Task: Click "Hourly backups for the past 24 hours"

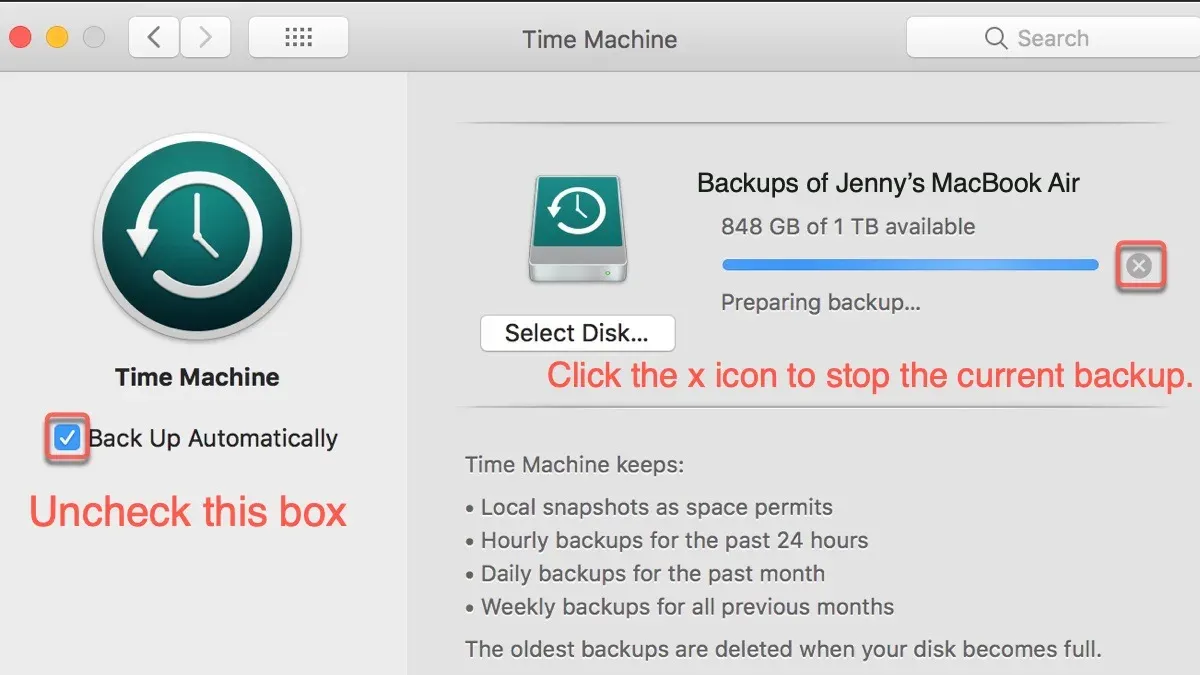Action: coord(674,541)
